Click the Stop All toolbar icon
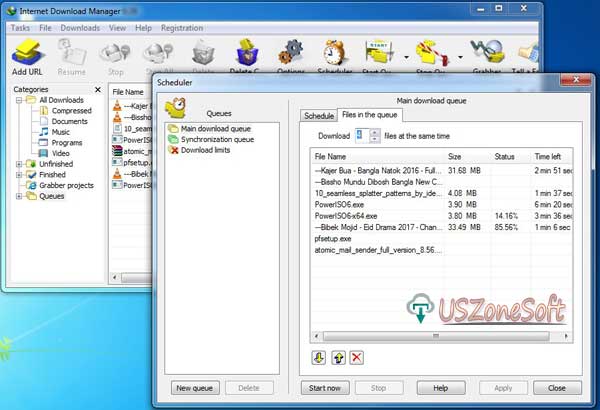This screenshot has height=410, width=600. click(160, 56)
